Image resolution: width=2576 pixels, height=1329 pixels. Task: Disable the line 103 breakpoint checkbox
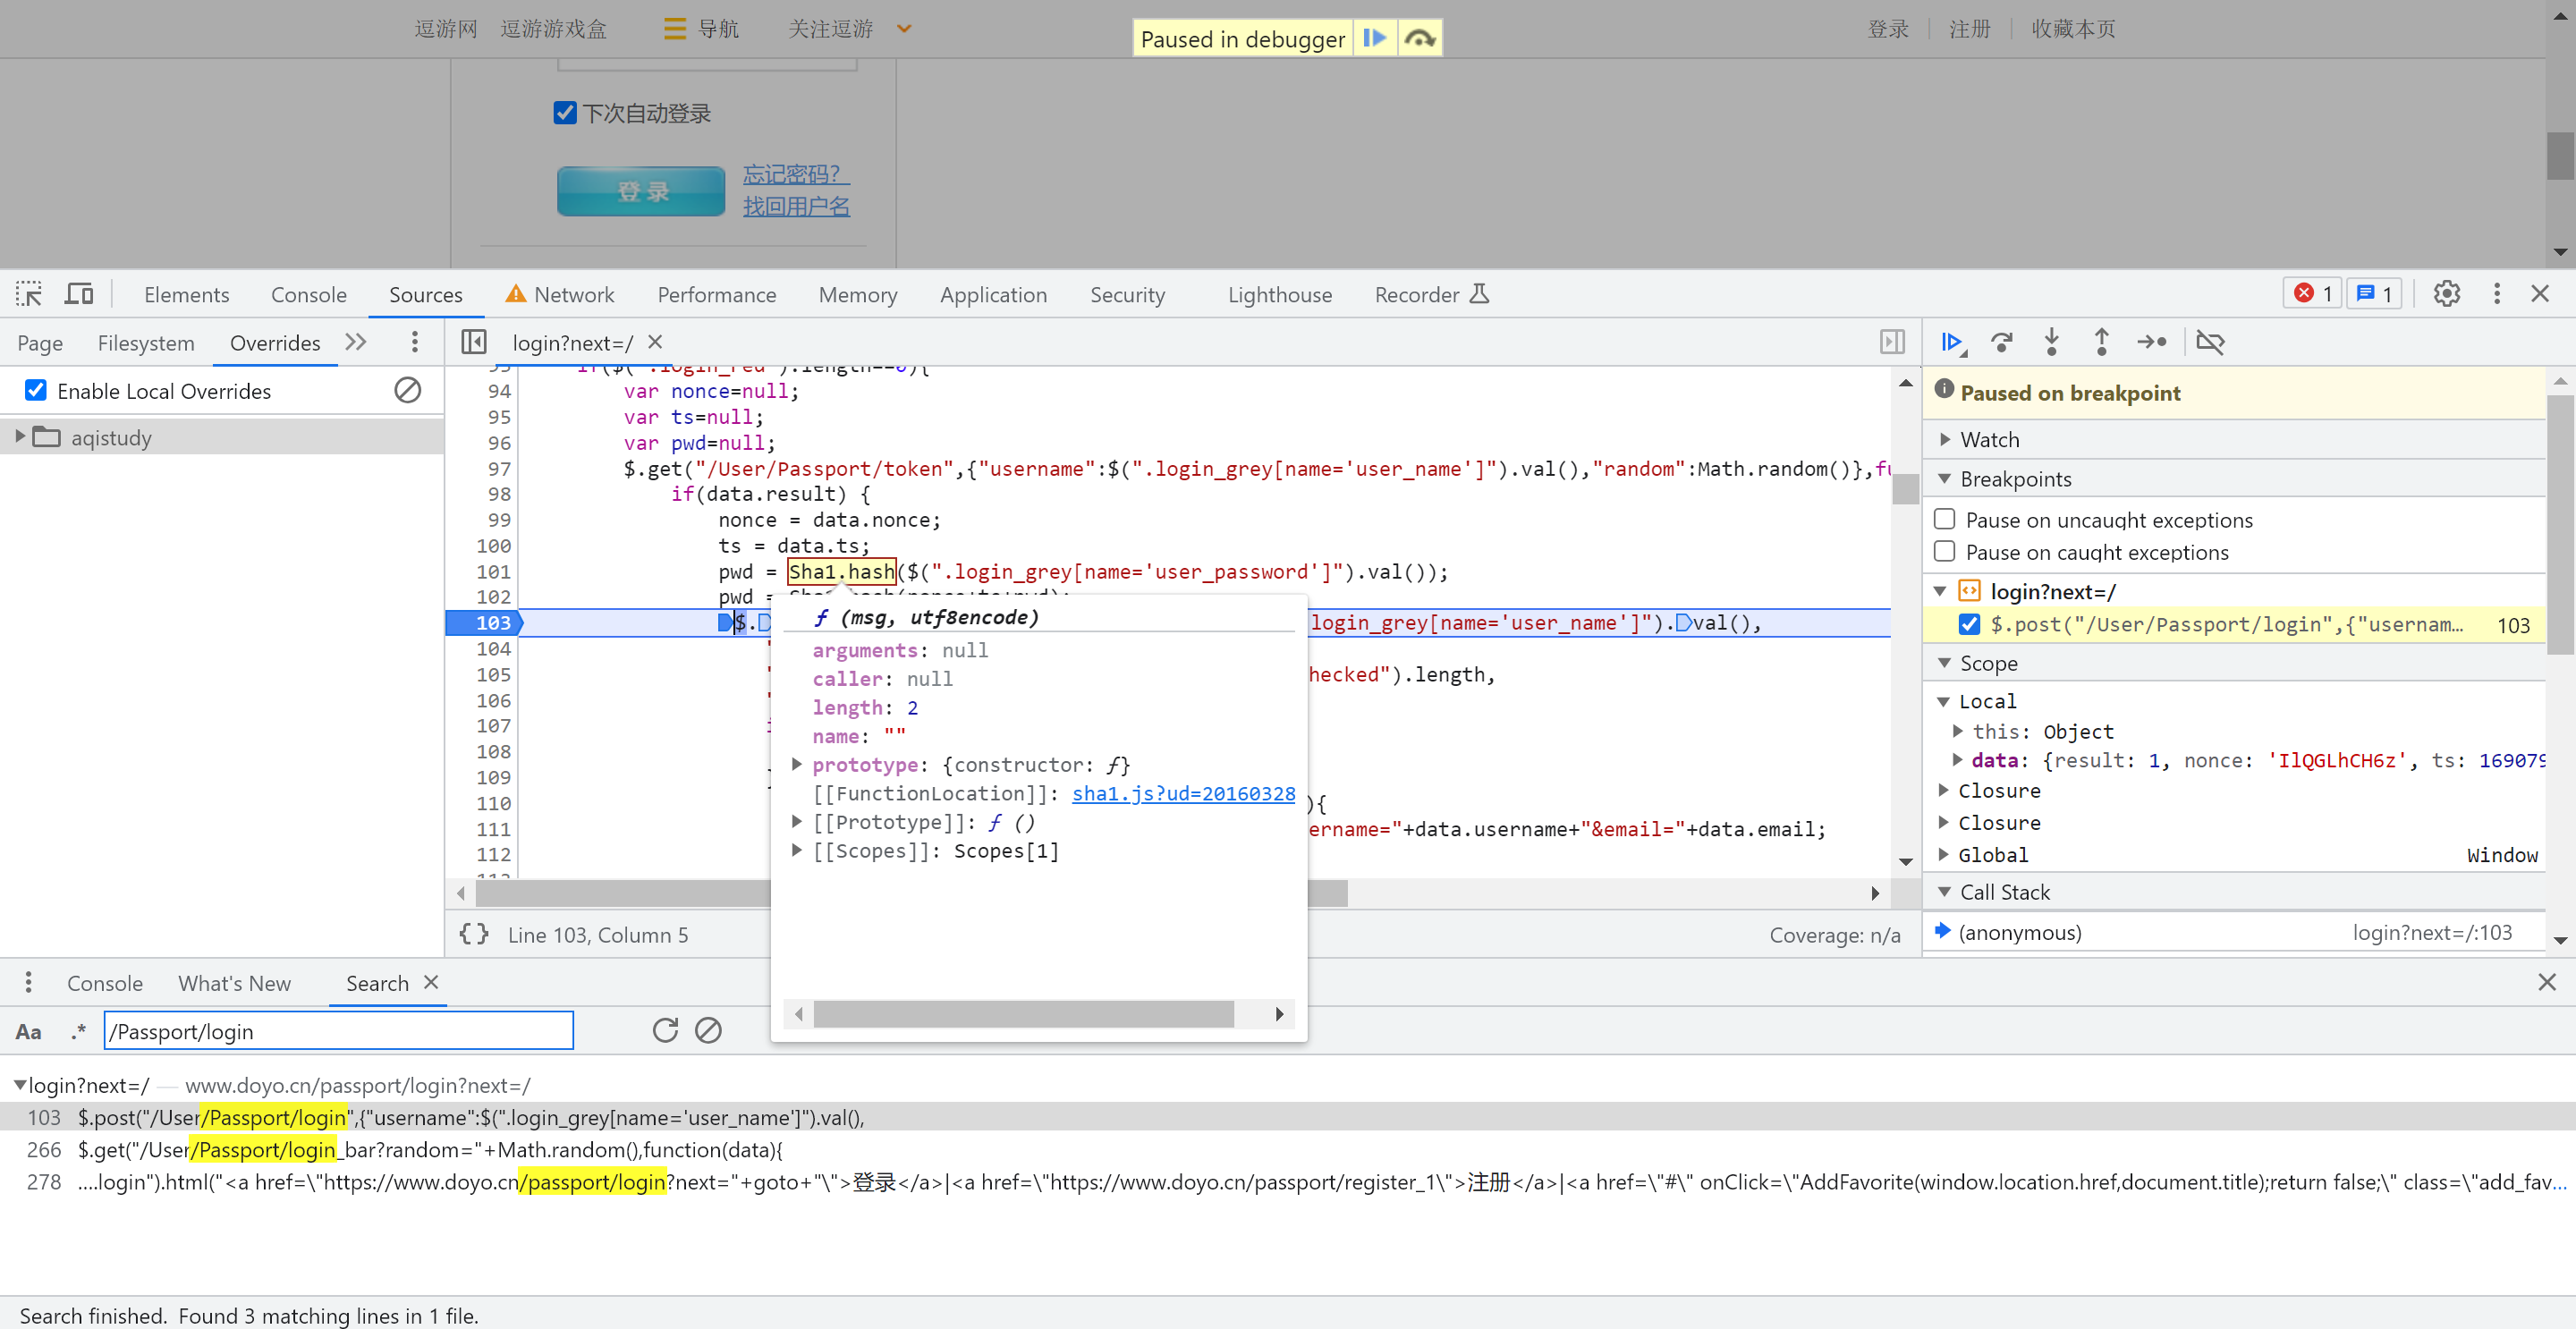click(1968, 624)
